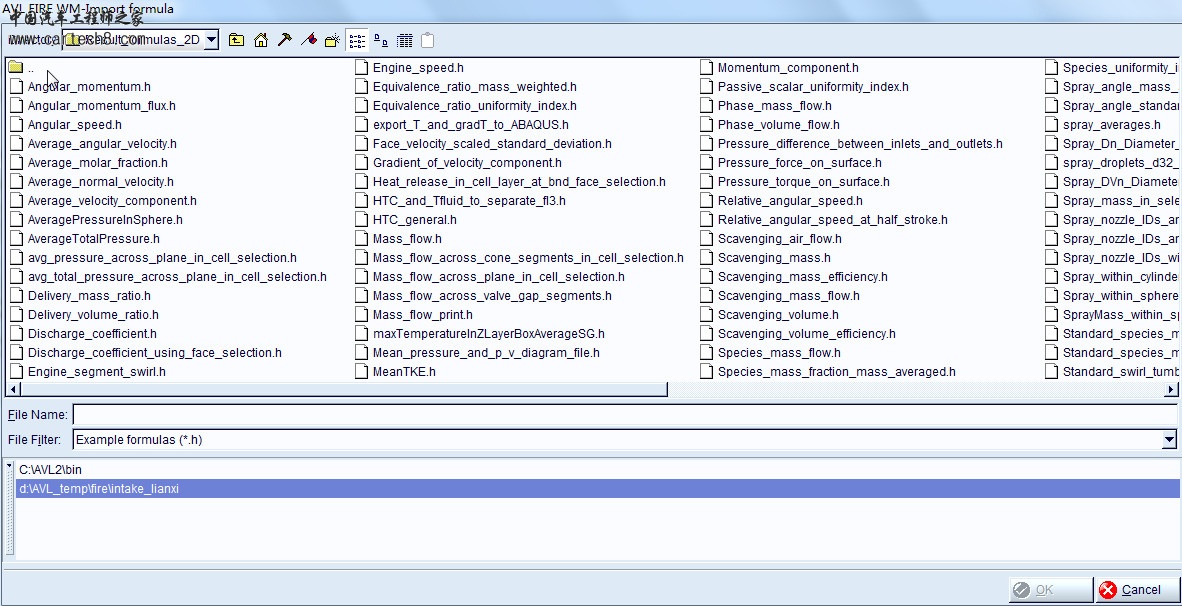Switch to detailed table view mode
1182x606 pixels.
(x=405, y=40)
